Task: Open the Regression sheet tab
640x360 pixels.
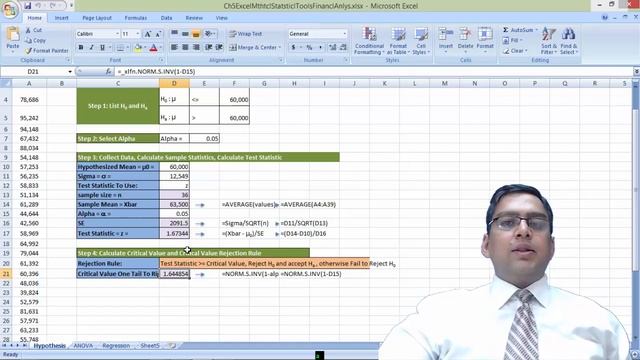Action: coord(116,346)
